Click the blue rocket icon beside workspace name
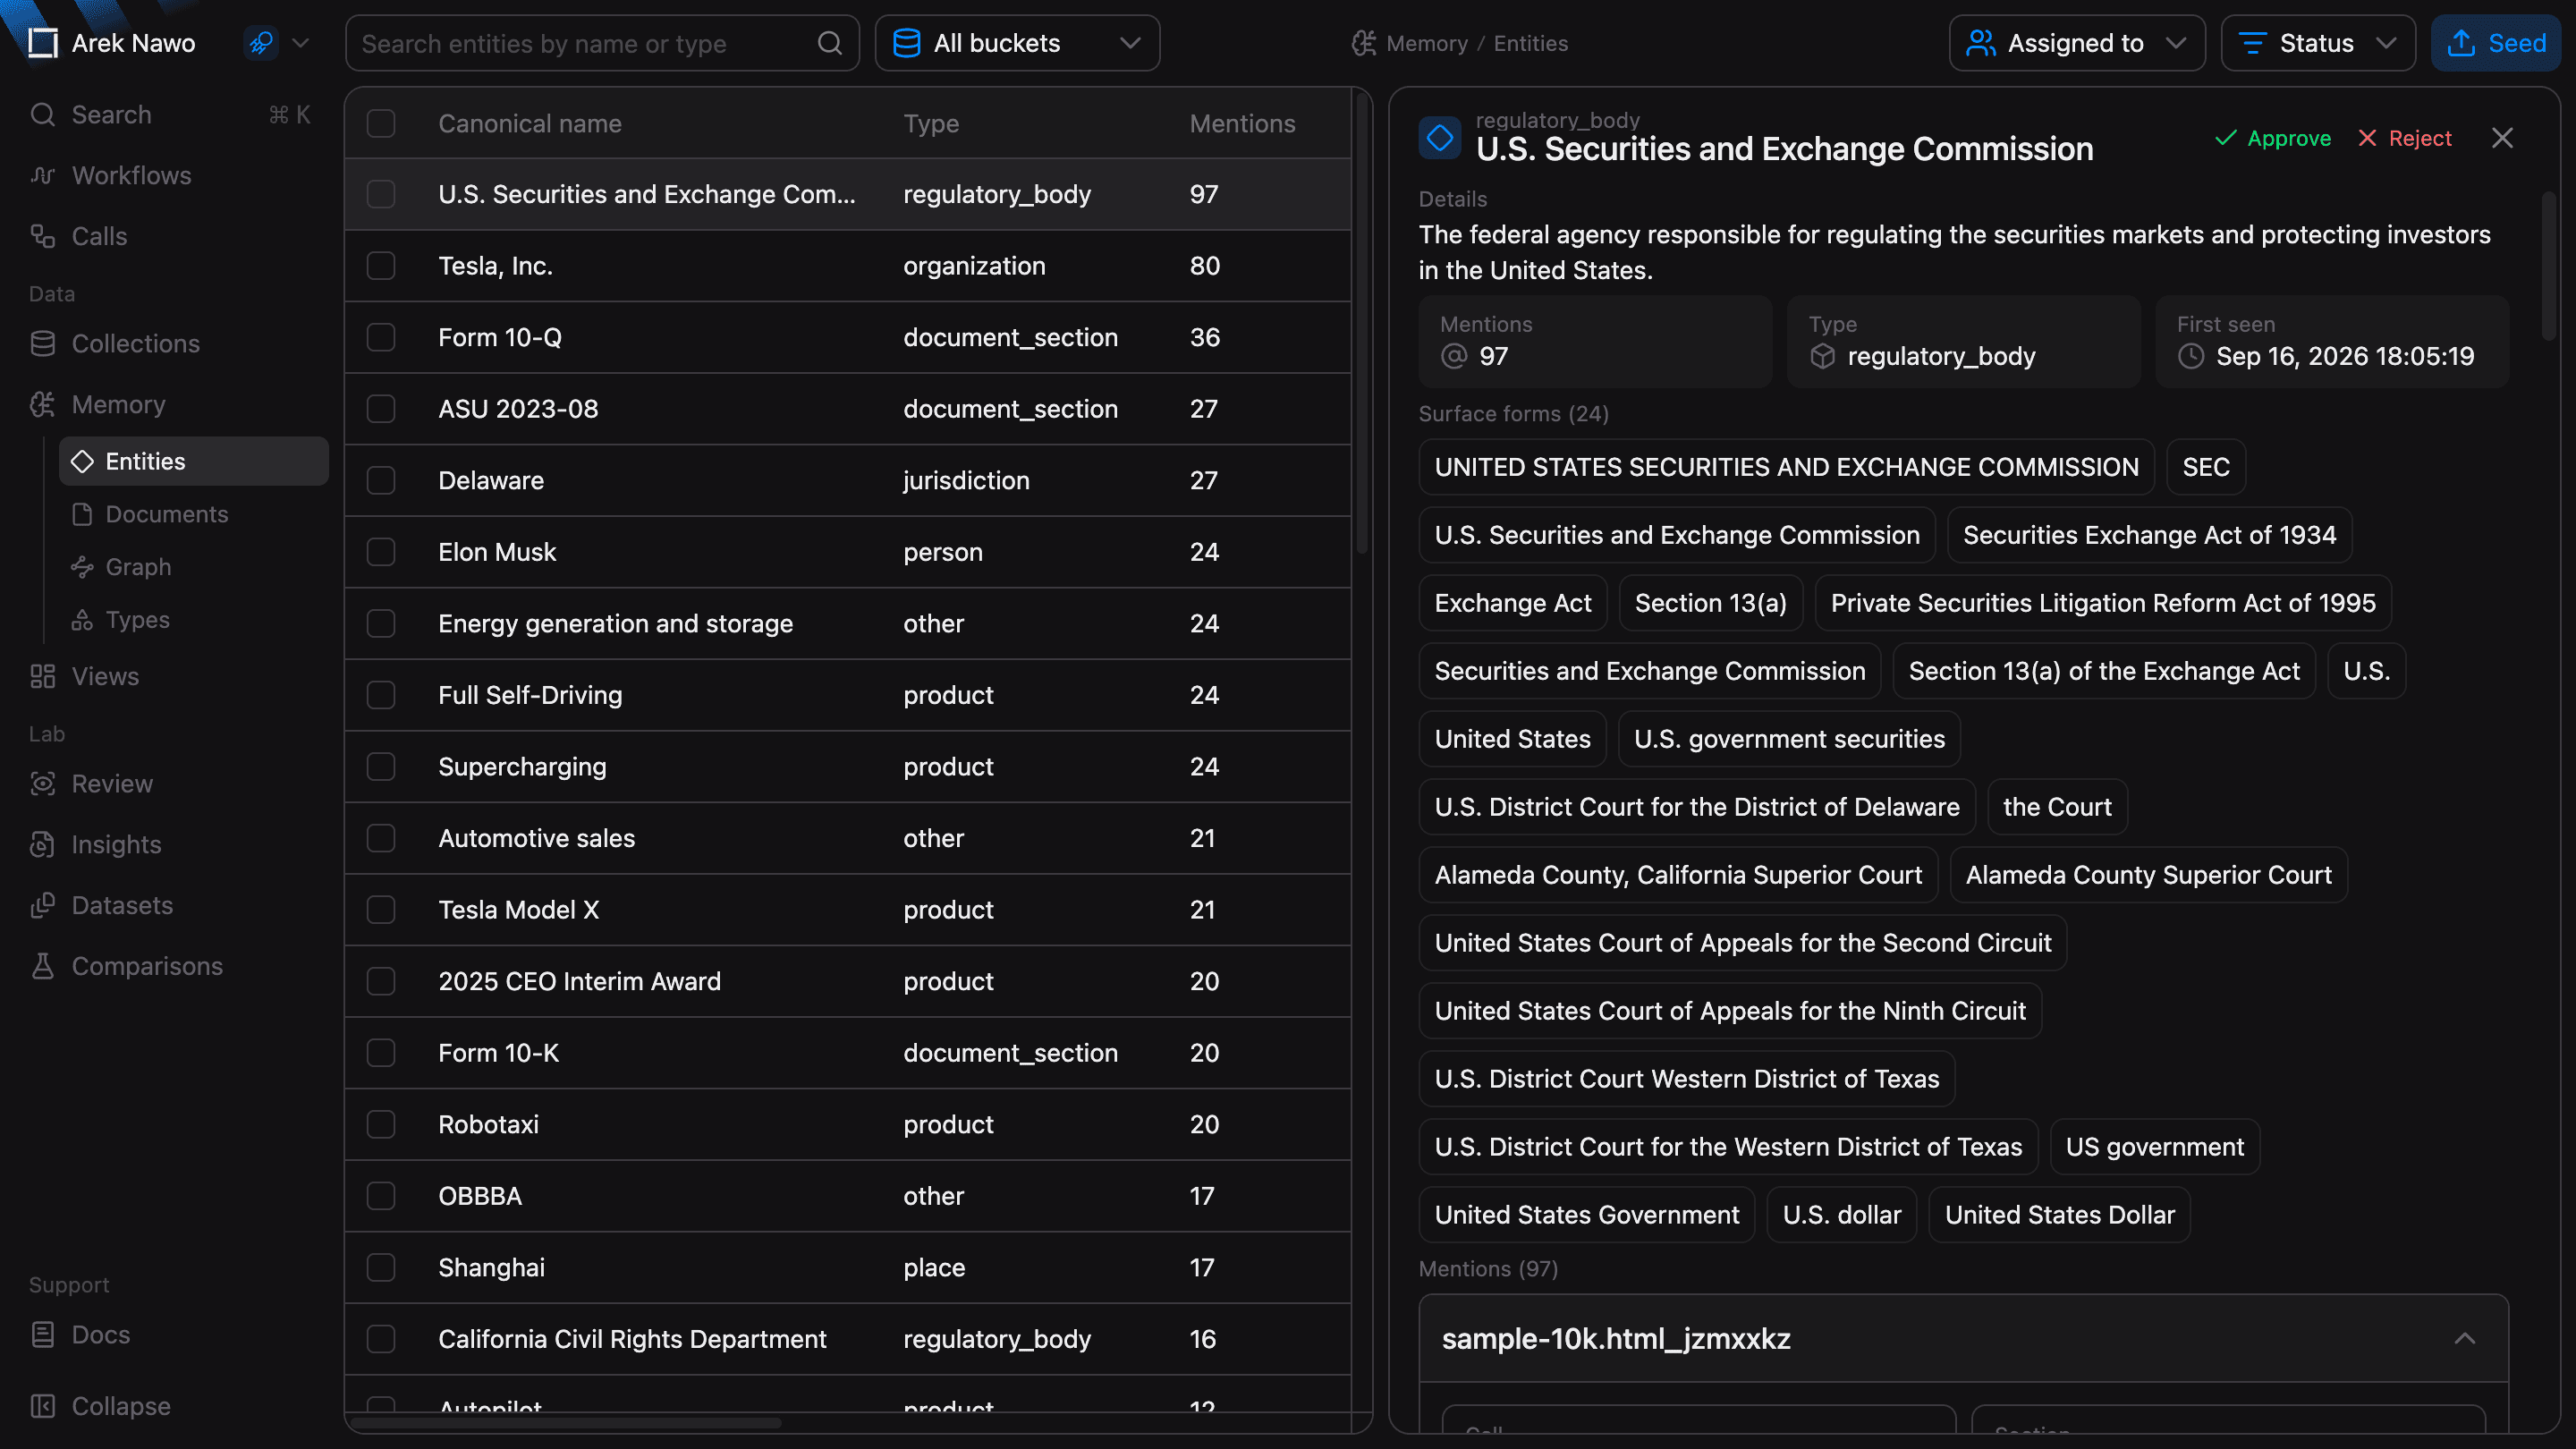This screenshot has height=1449, width=2576. pyautogui.click(x=261, y=43)
